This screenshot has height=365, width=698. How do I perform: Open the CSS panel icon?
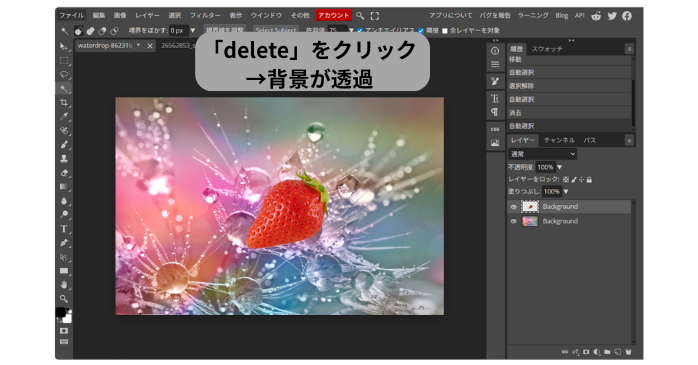click(x=495, y=129)
